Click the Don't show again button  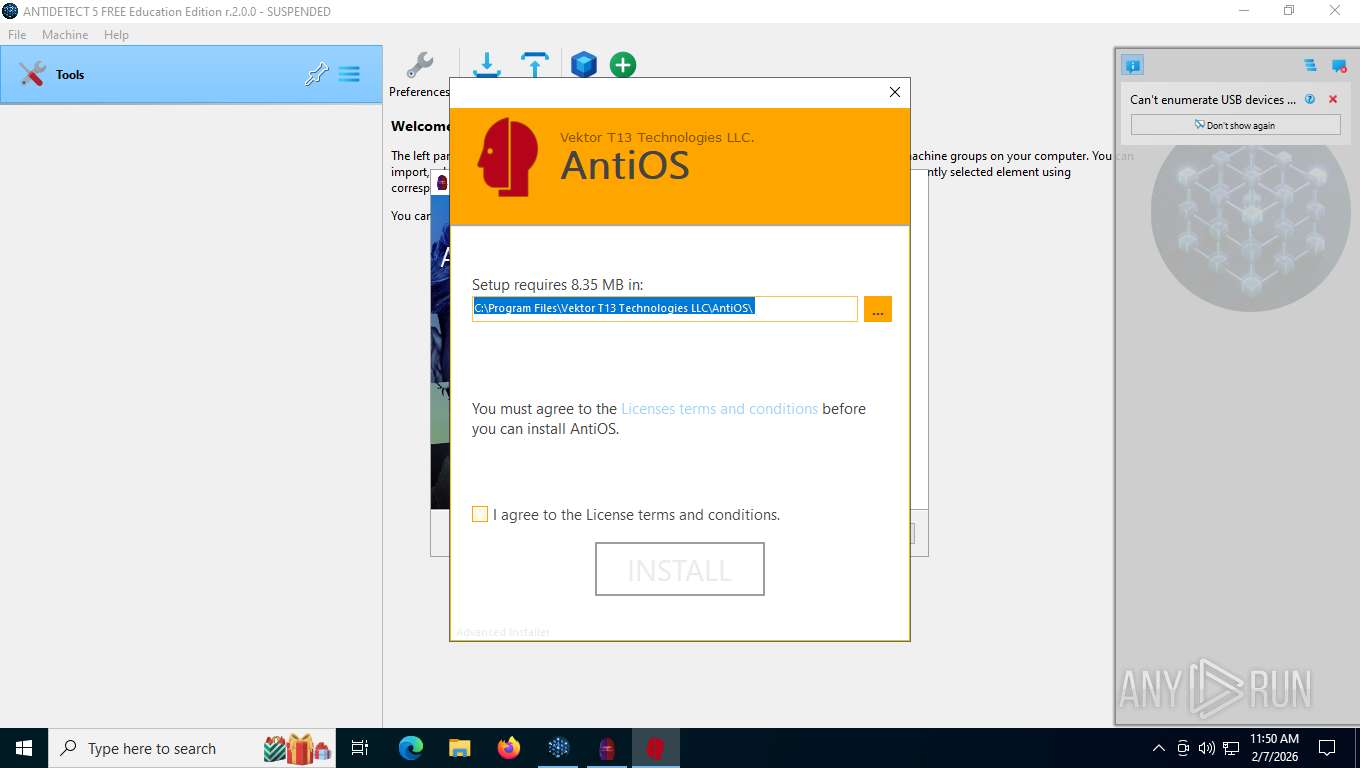pyautogui.click(x=1235, y=125)
